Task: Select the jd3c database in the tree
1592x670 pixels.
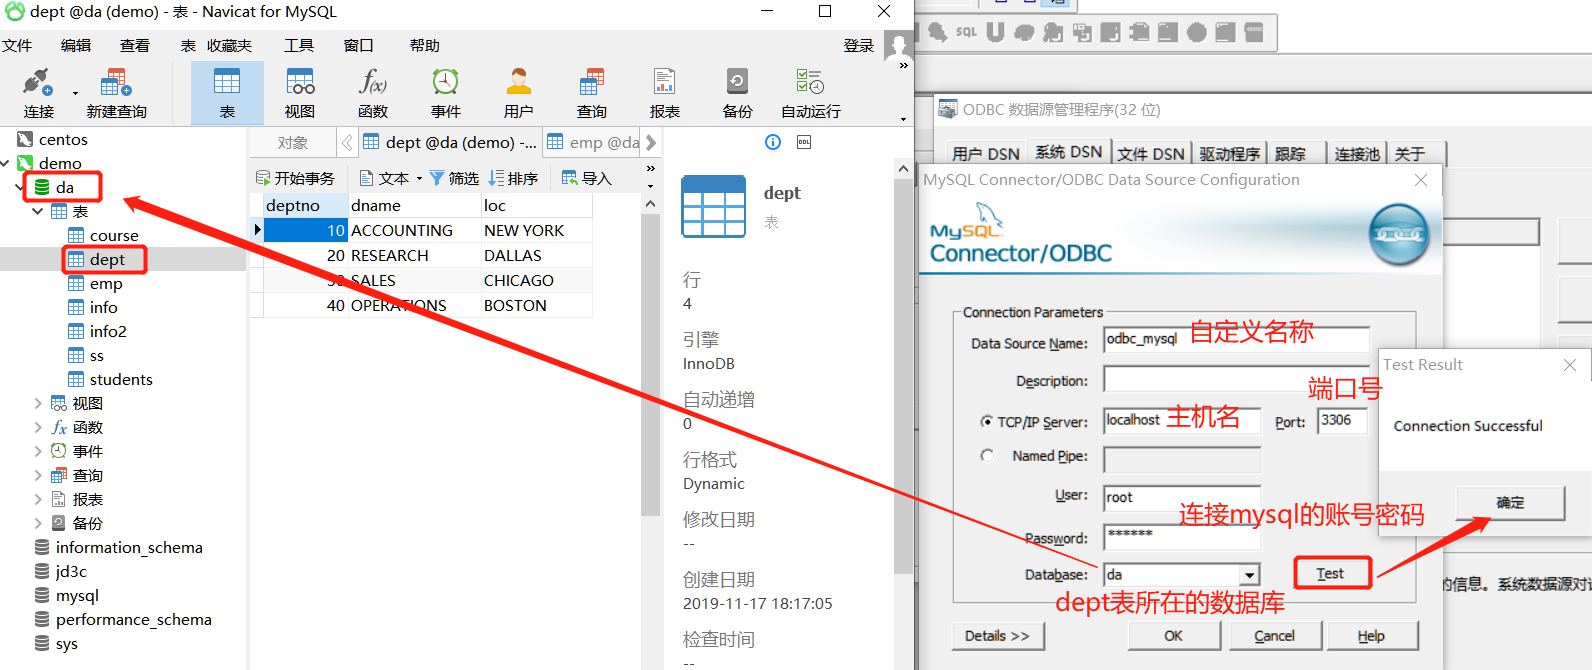Action: [71, 571]
